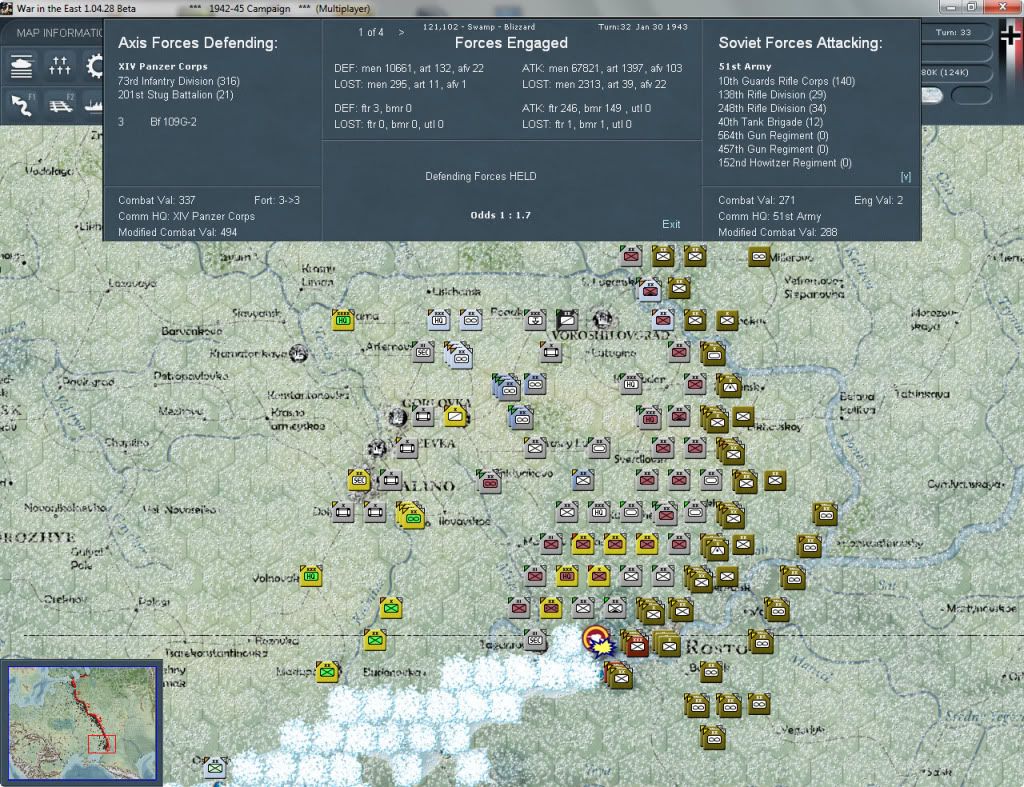1024x787 pixels.
Task: Click the "Eng Val: 2" value
Action: click(878, 200)
